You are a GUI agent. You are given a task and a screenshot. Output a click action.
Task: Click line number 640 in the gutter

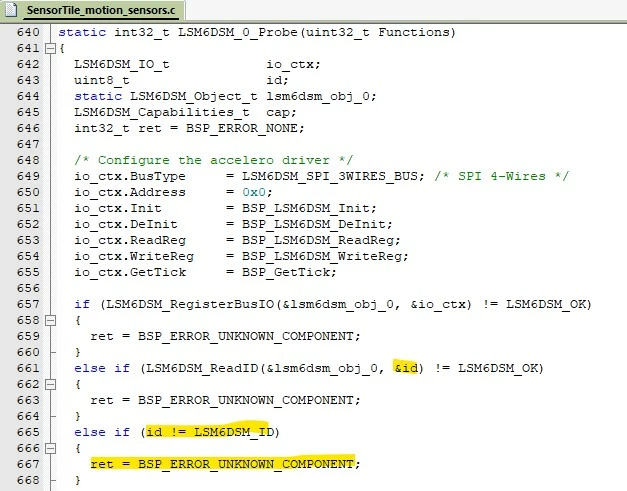tap(28, 32)
